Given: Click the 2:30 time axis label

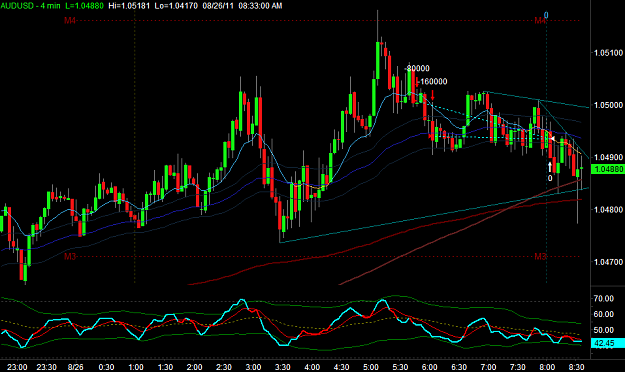Looking at the screenshot, I should click(x=224, y=367).
